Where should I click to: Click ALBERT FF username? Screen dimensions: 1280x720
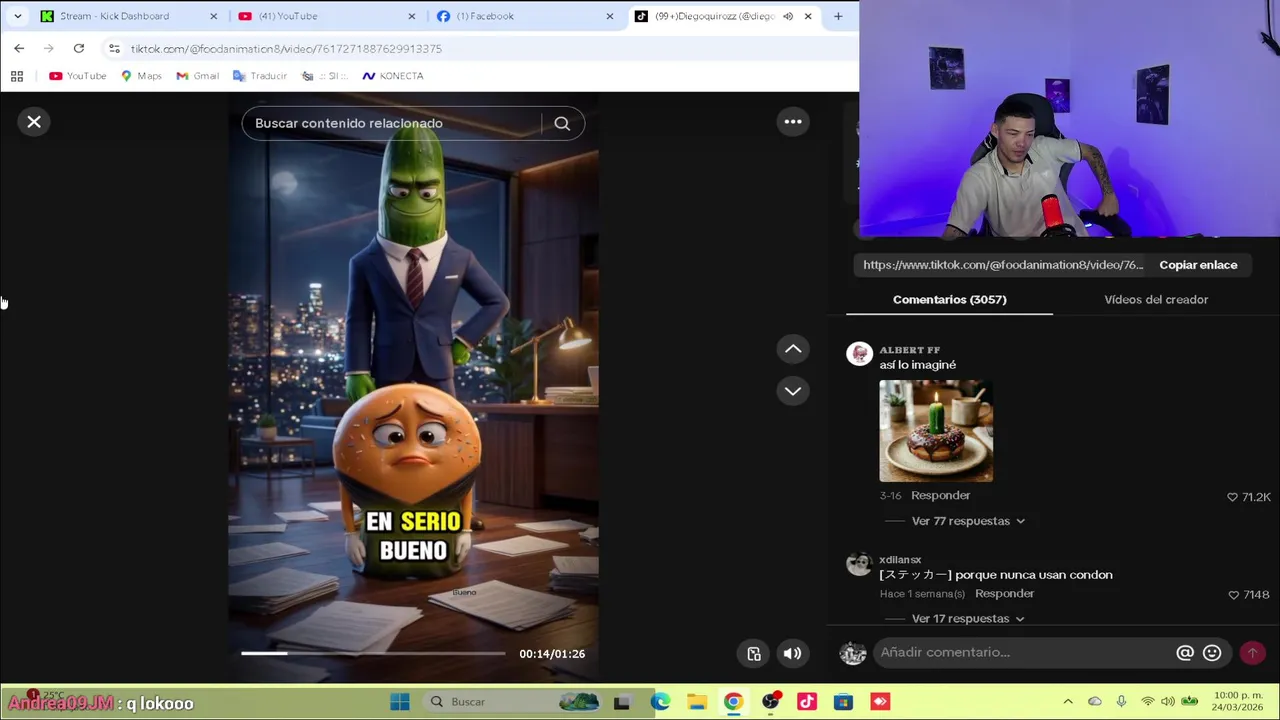coord(909,350)
